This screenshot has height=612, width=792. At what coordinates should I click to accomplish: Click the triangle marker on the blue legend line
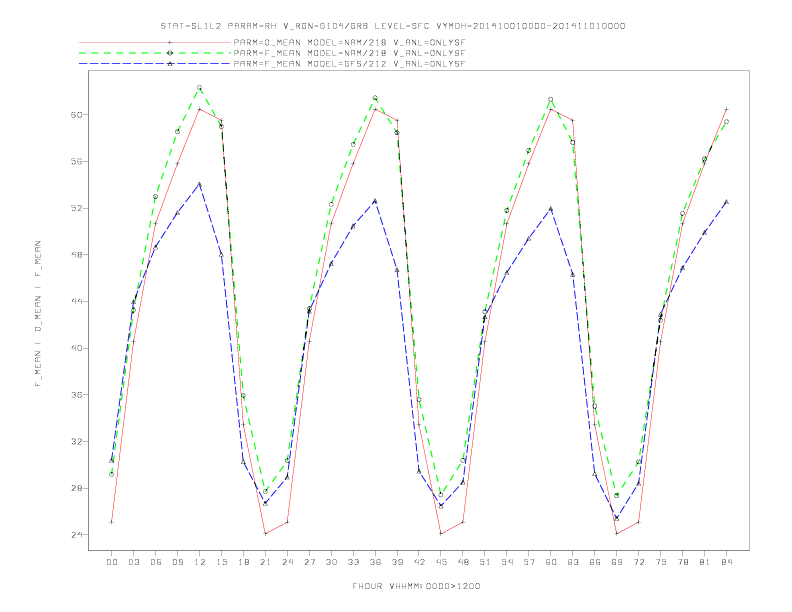[x=170, y=64]
